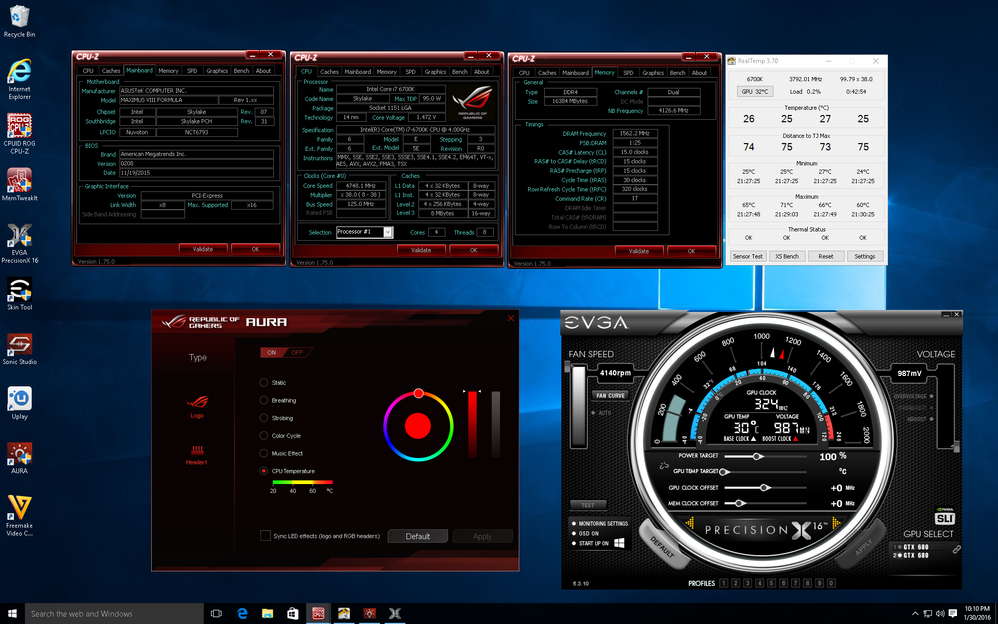
Task: Switch to EVGA PrecisionX on the taskbar
Action: pyautogui.click(x=395, y=614)
